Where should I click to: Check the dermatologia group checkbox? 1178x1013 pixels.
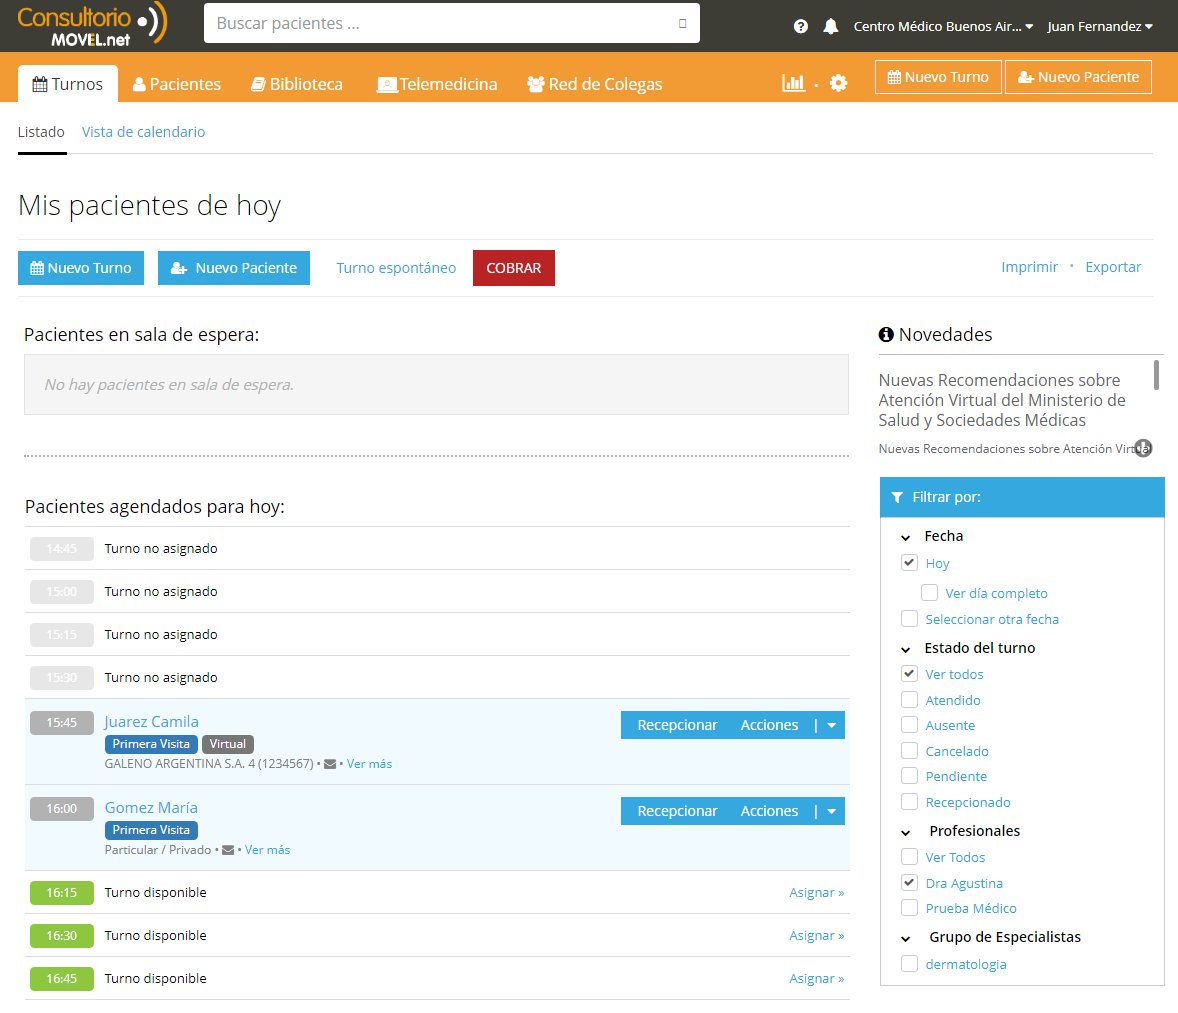(909, 963)
